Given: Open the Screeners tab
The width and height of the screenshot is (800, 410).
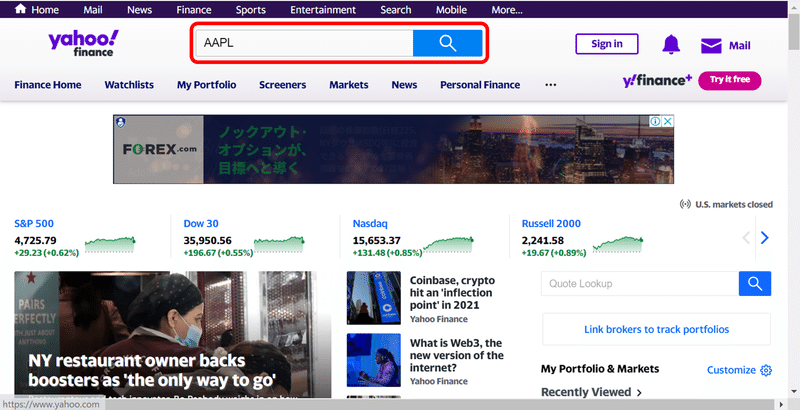Looking at the screenshot, I should [283, 85].
